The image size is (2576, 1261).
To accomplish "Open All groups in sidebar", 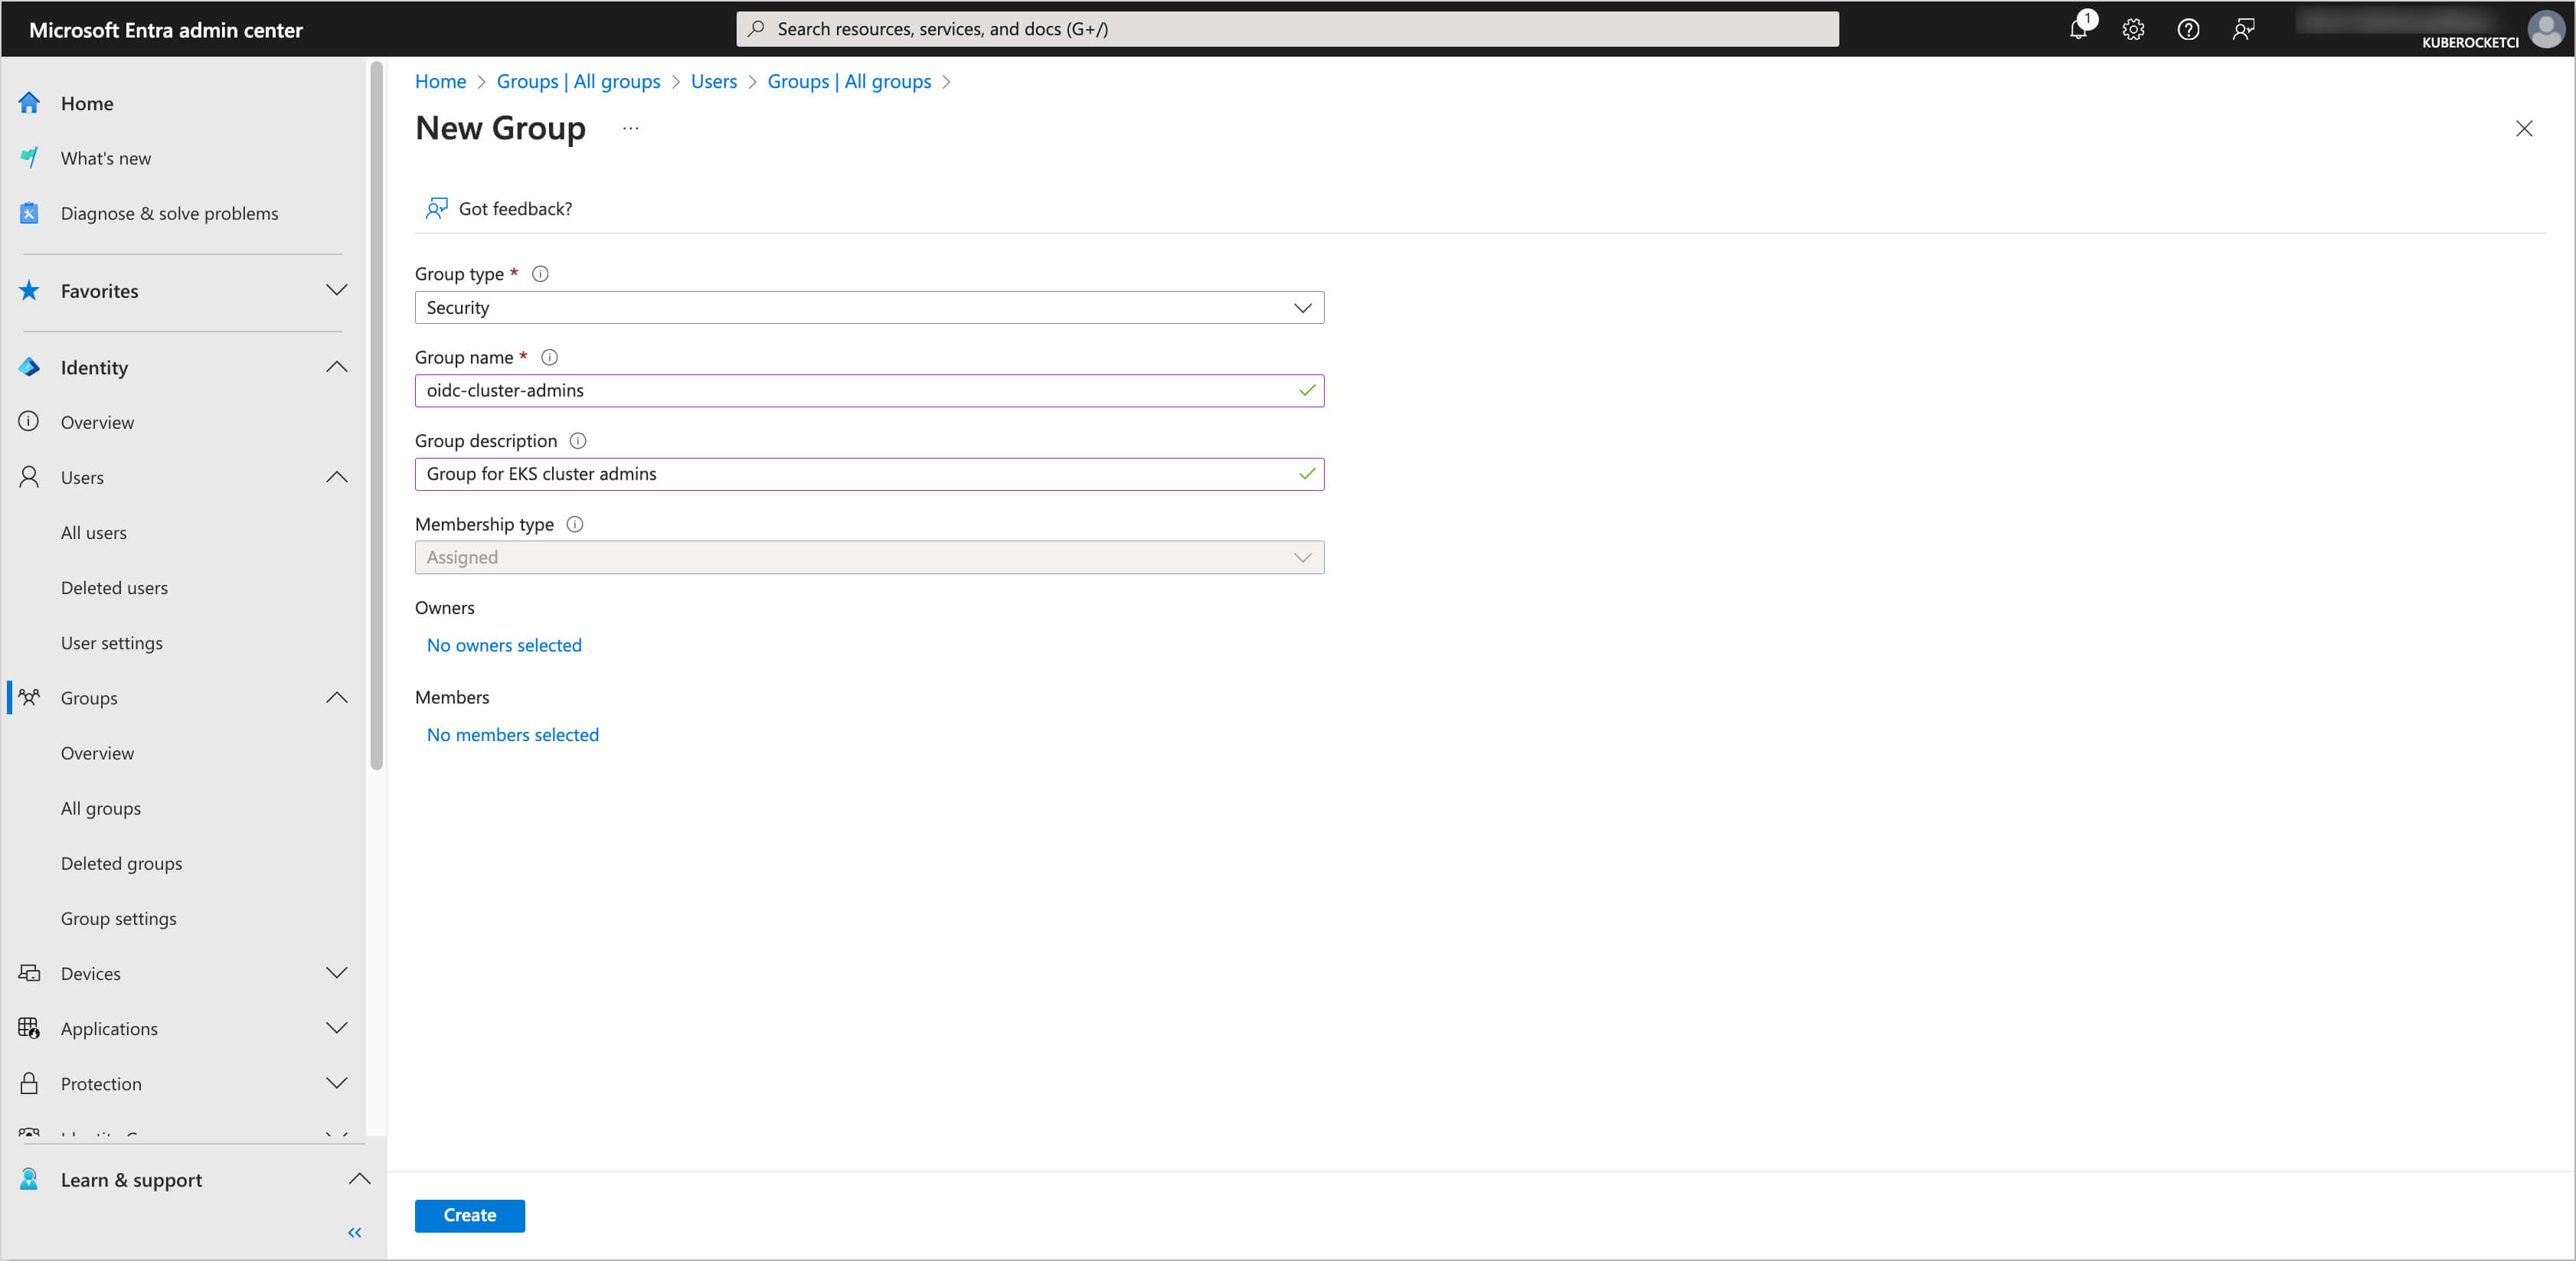I will (101, 808).
